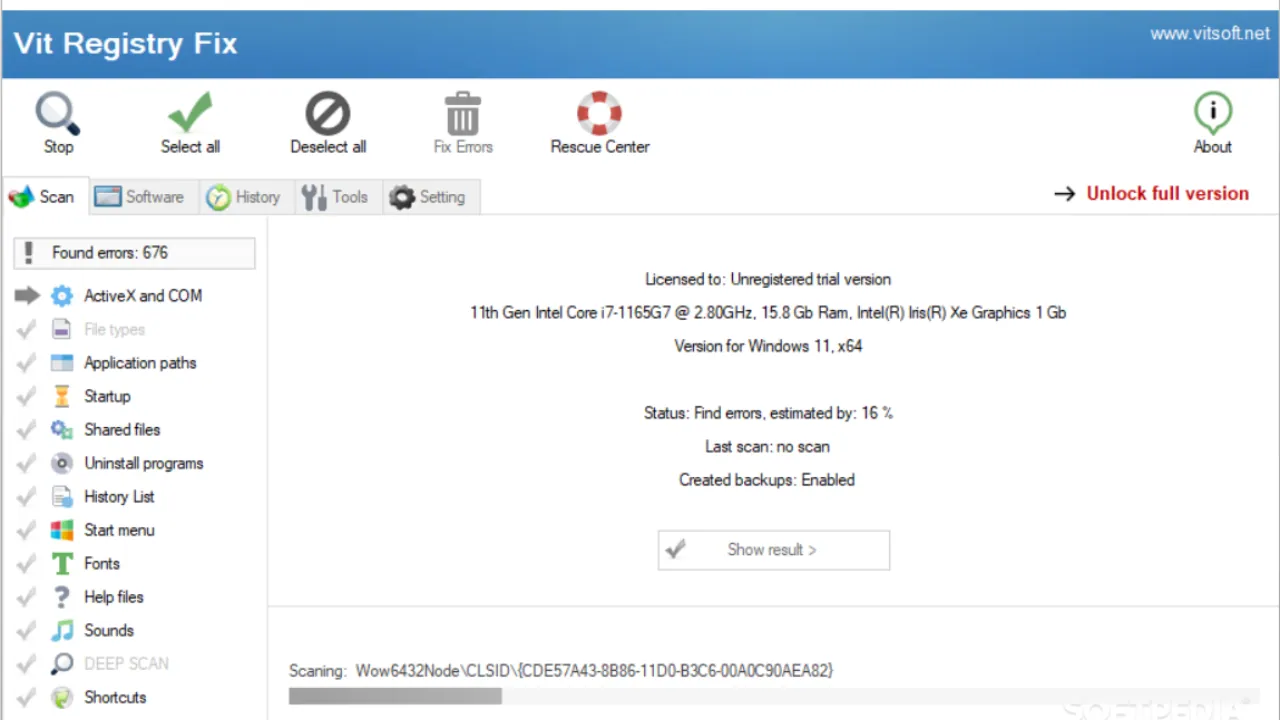Click the exclamation icon beside Found errors
This screenshot has width=1280, height=720.
[x=30, y=253]
